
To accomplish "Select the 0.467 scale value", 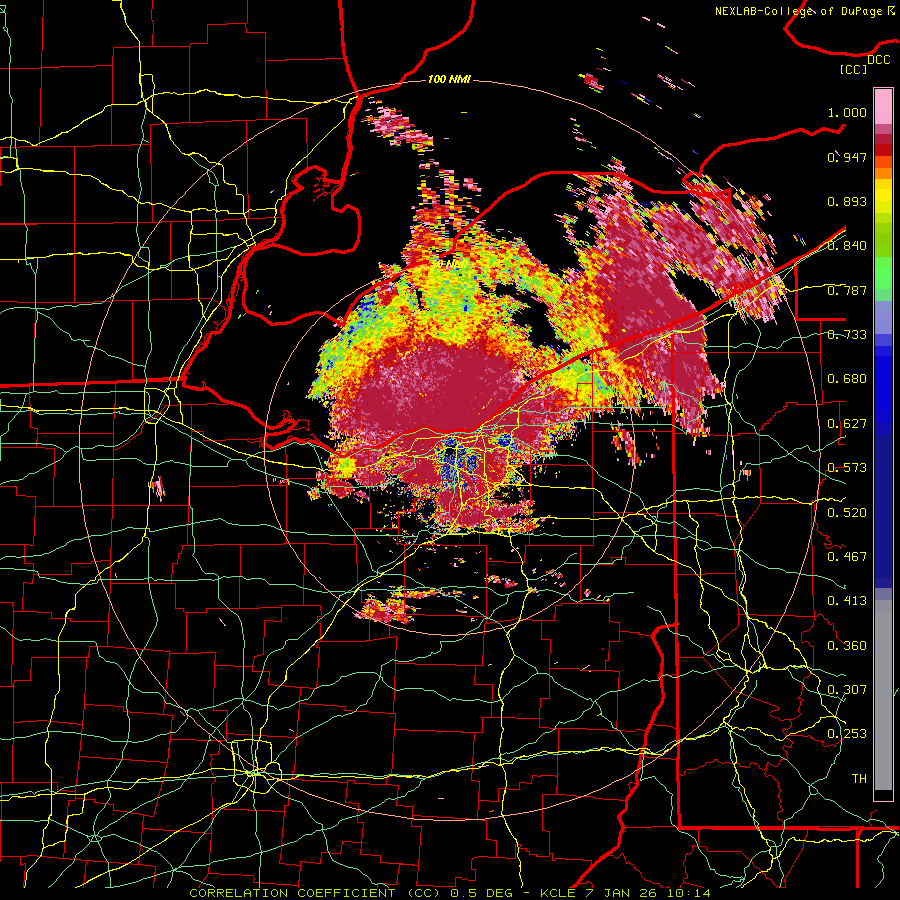I will coord(847,556).
